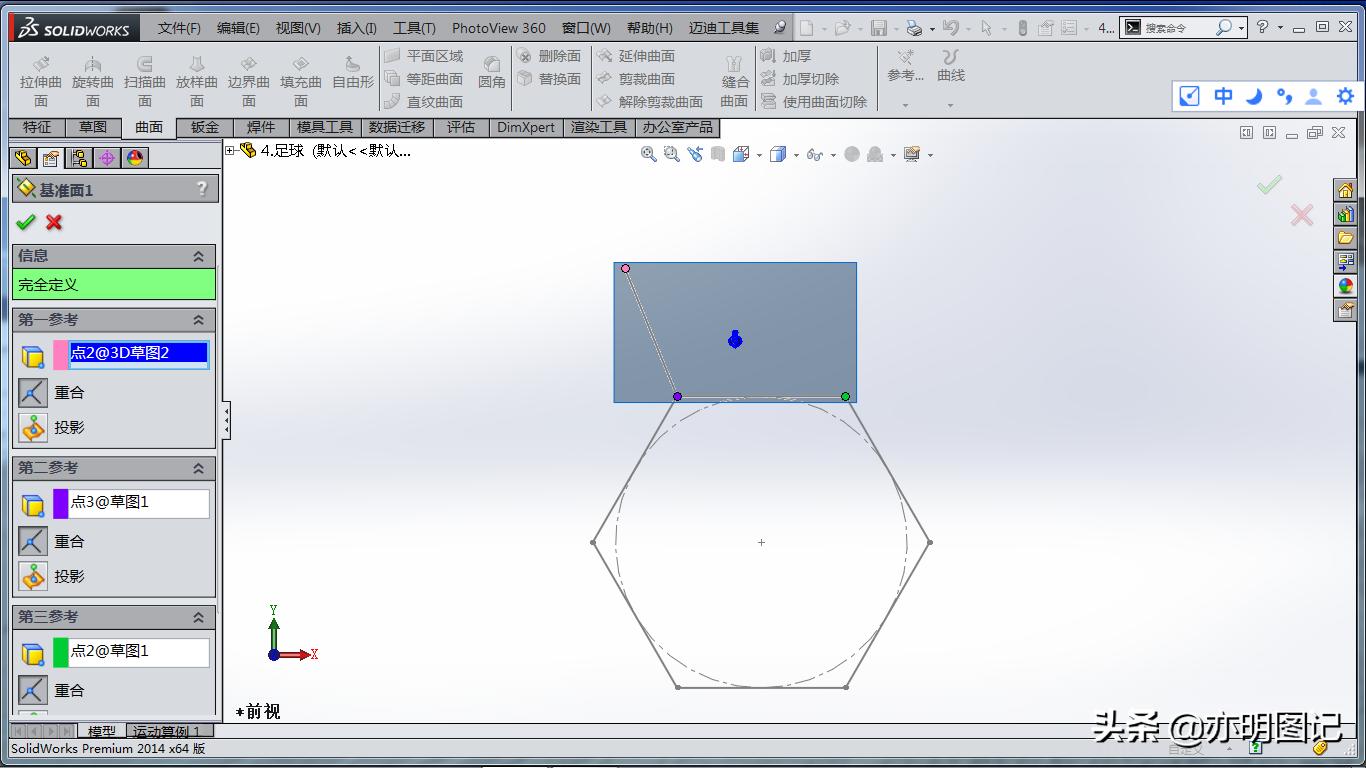Screen dimensions: 1366x768
Task: Select the 旋转曲面 (Revolved Surface) tool
Action: tap(91, 72)
